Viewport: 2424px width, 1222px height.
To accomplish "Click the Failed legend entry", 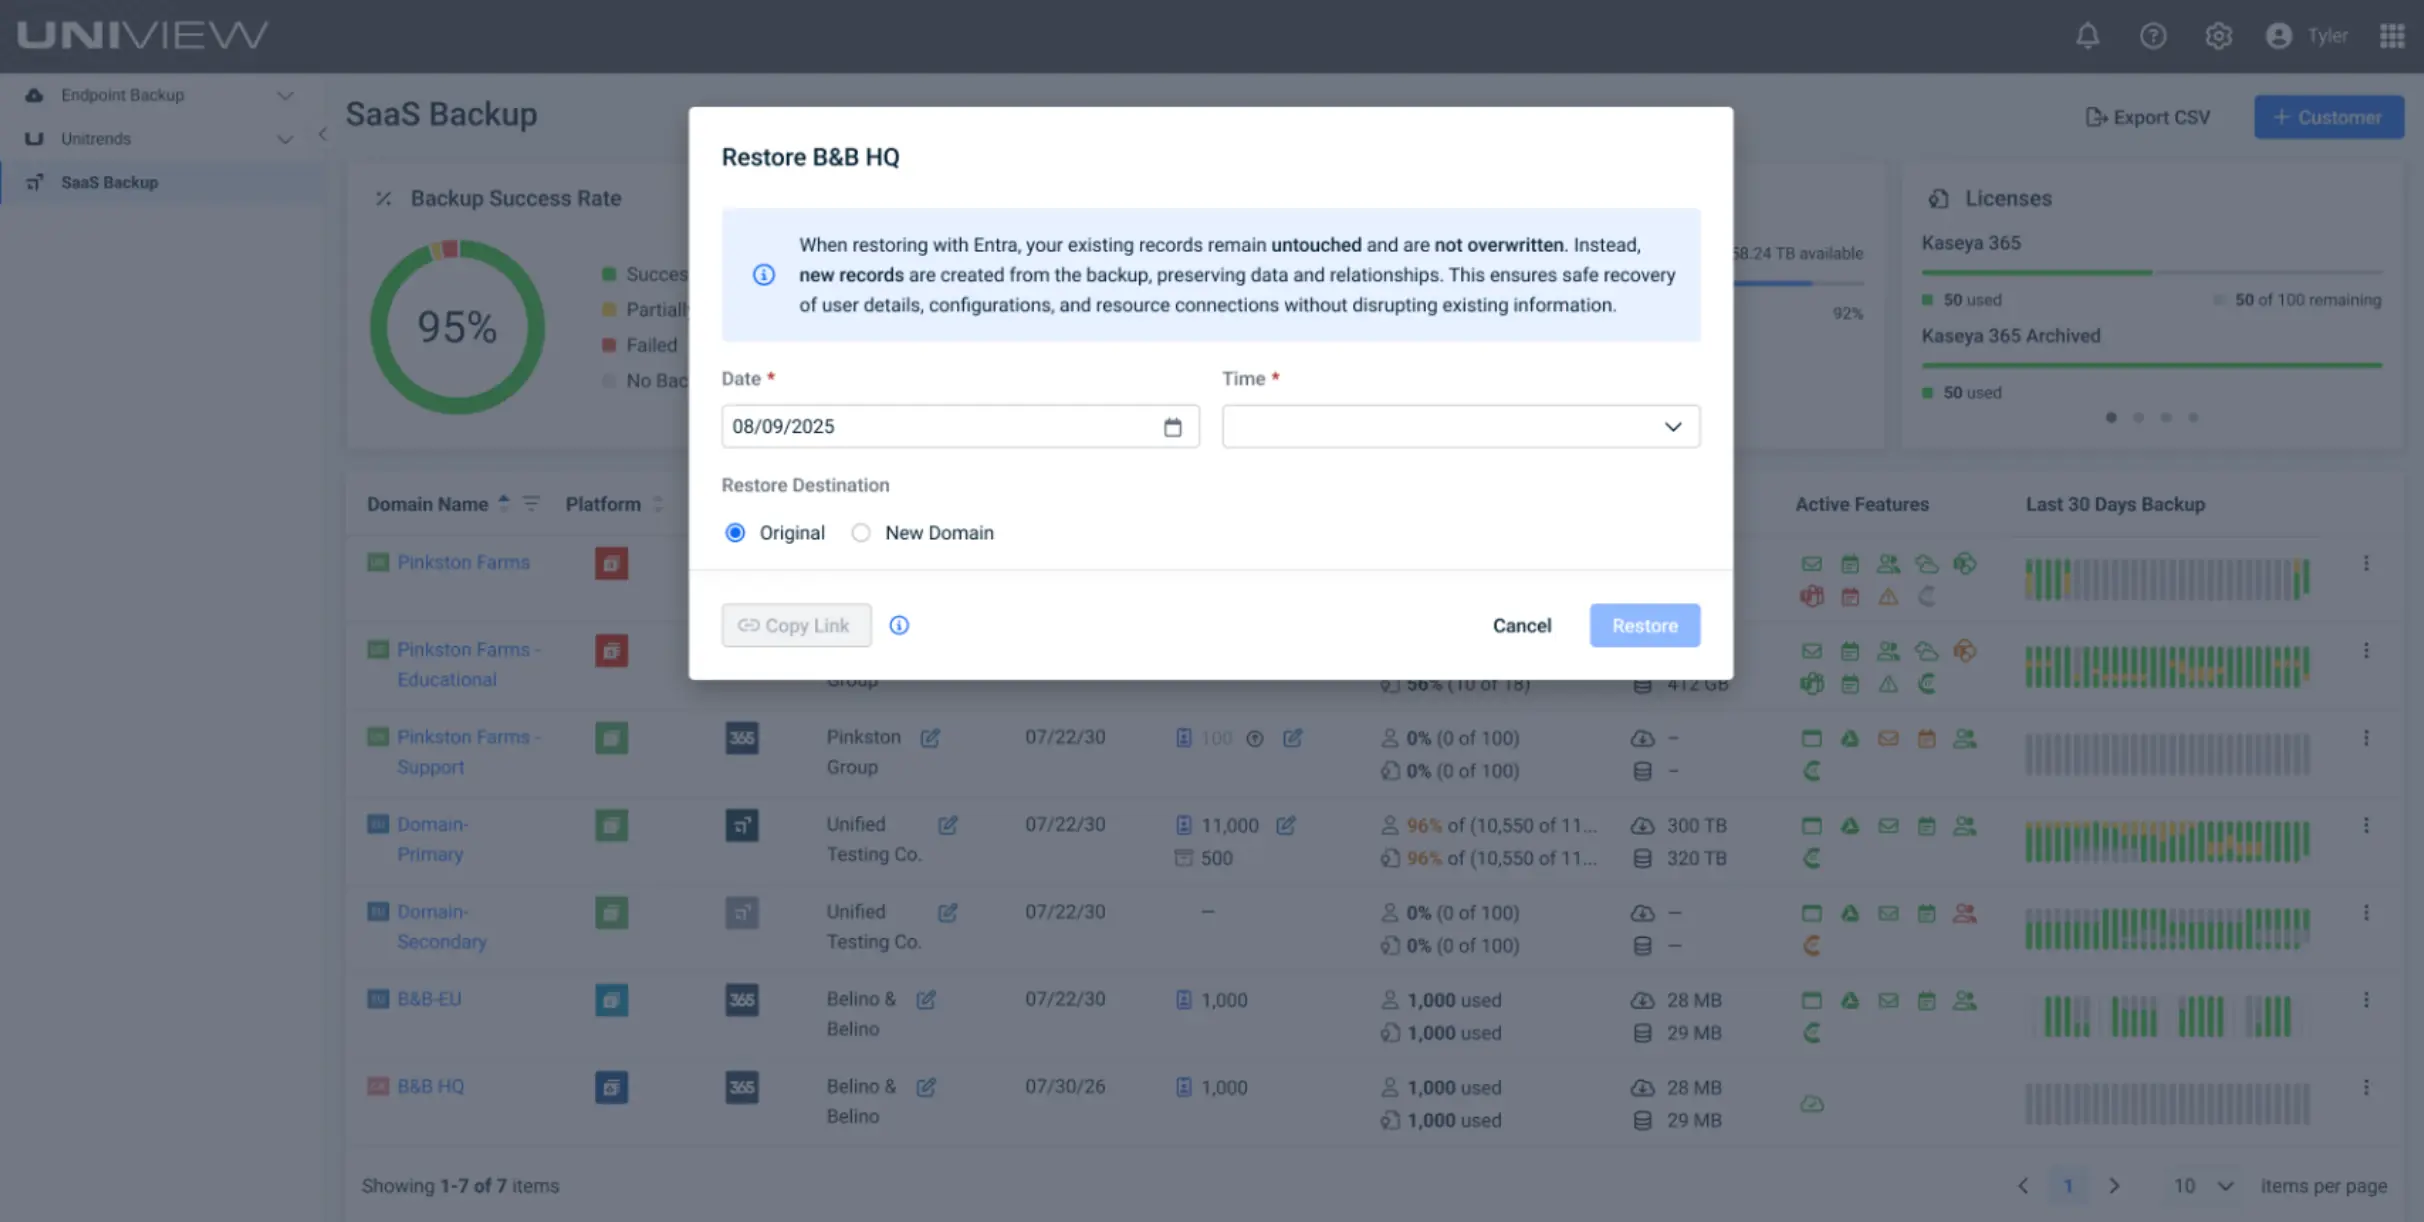I will 640,345.
